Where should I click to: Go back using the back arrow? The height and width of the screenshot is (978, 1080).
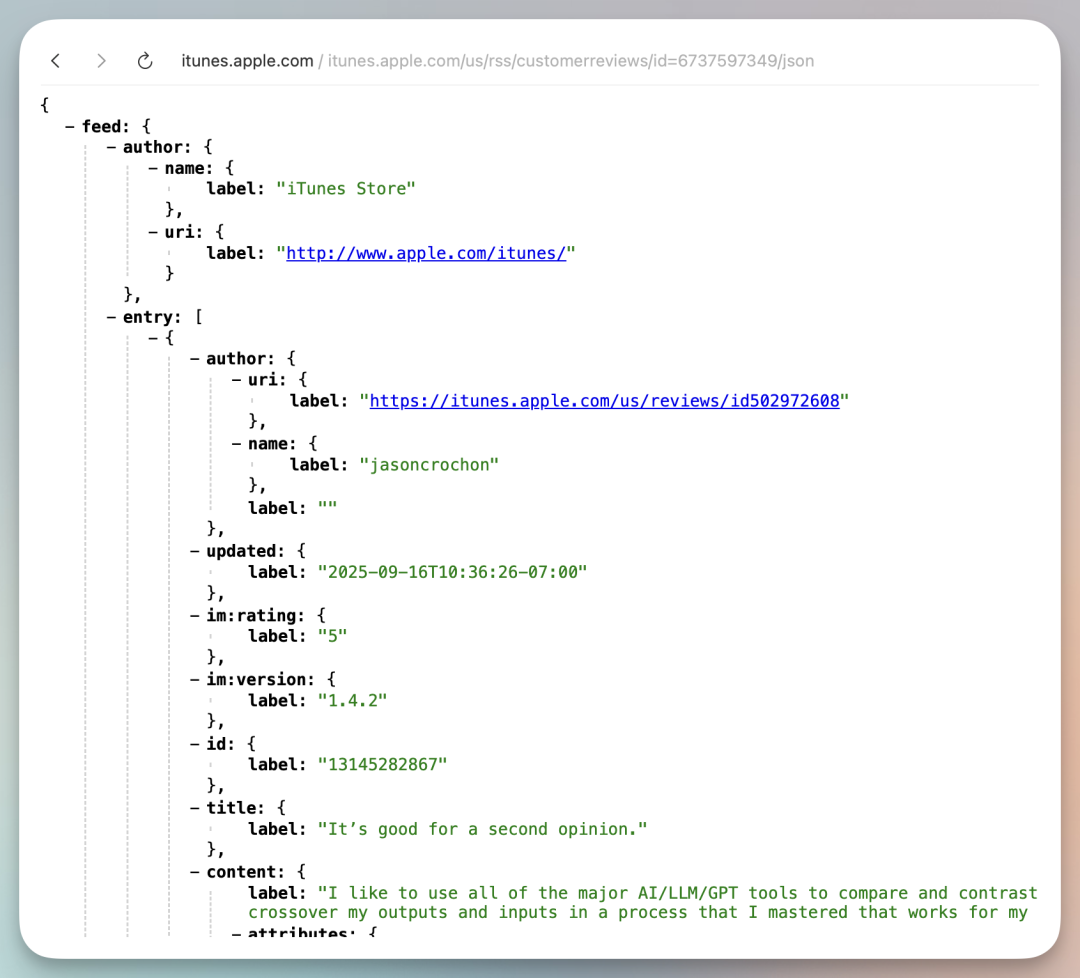coord(56,61)
